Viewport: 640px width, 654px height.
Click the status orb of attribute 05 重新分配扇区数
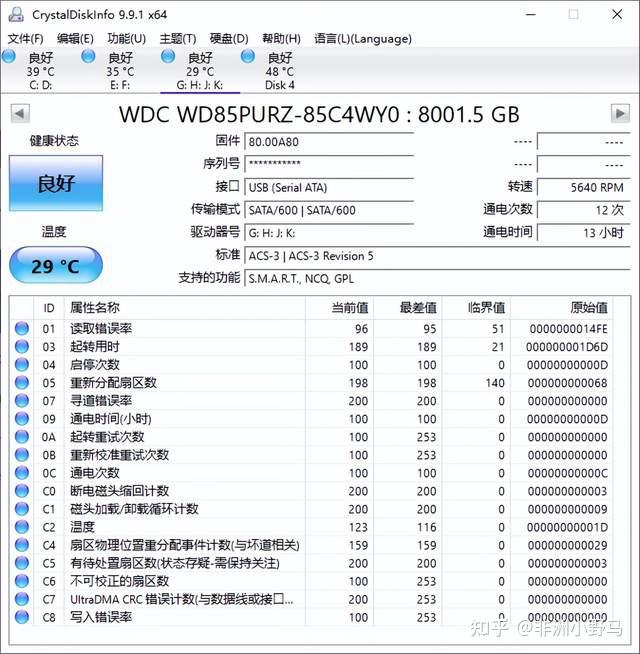(22, 382)
